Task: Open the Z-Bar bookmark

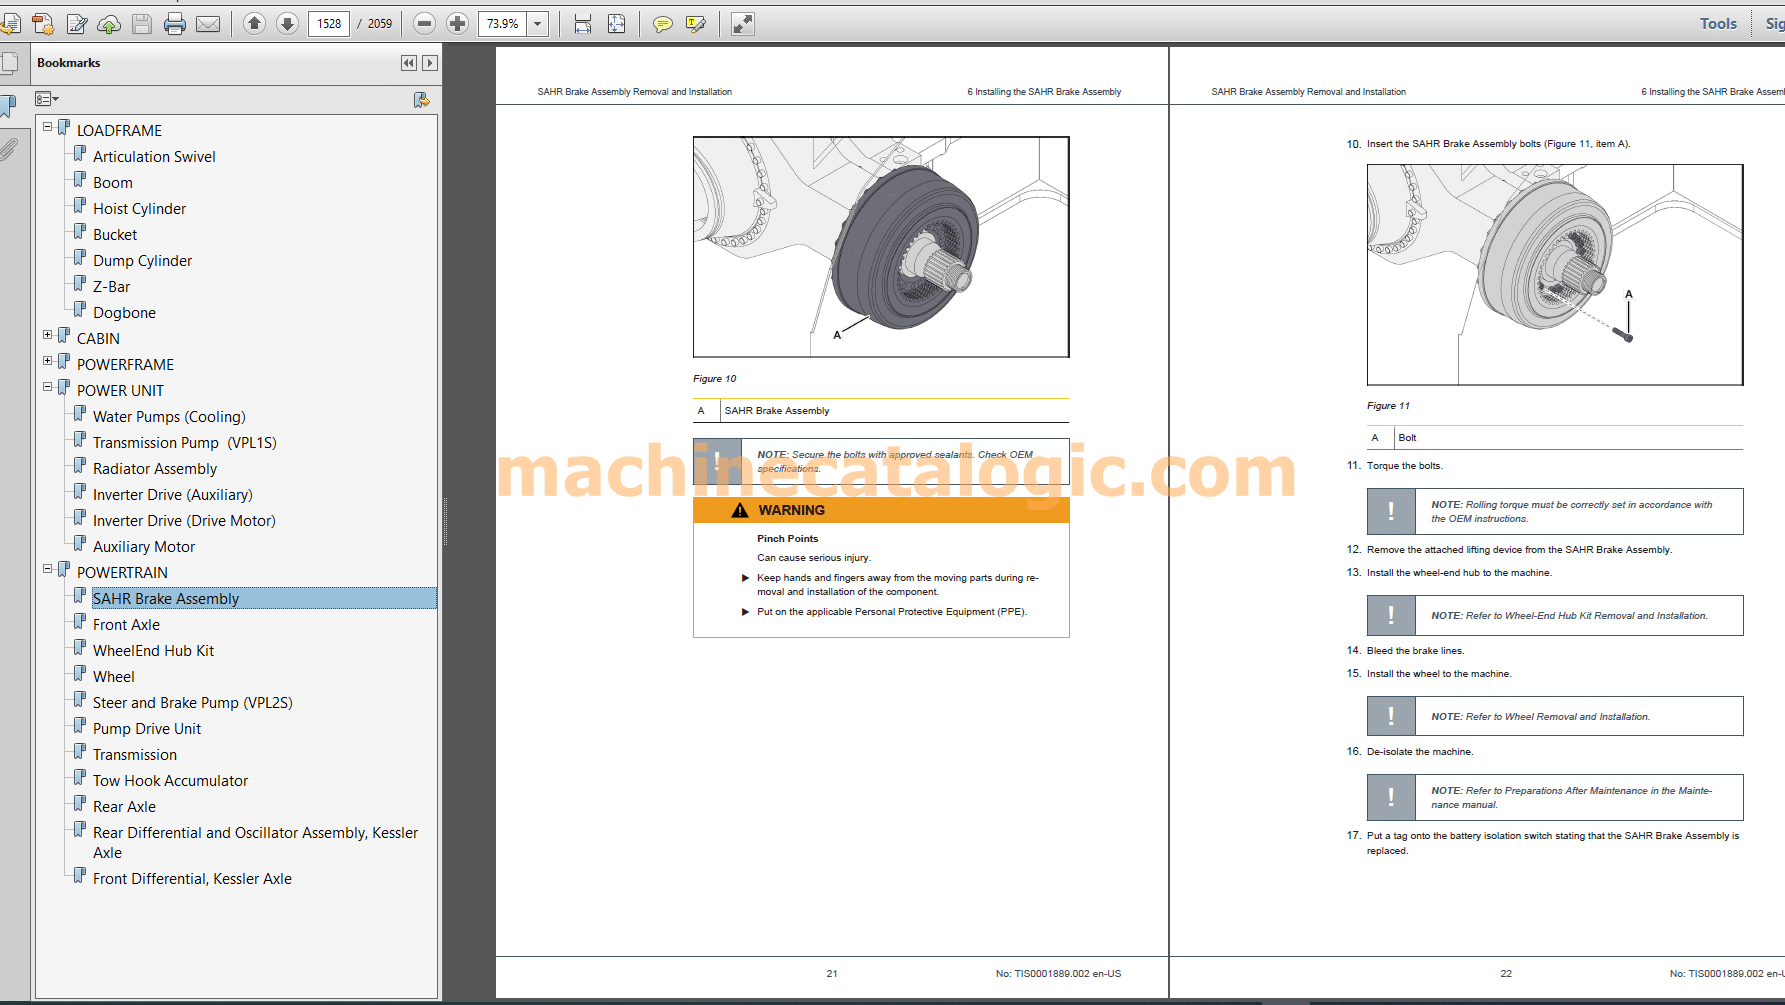Action: (111, 287)
